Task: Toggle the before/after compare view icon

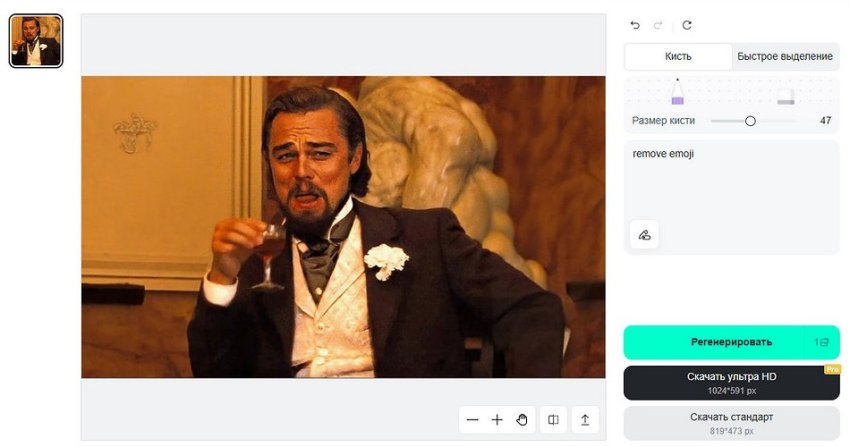Action: [553, 420]
